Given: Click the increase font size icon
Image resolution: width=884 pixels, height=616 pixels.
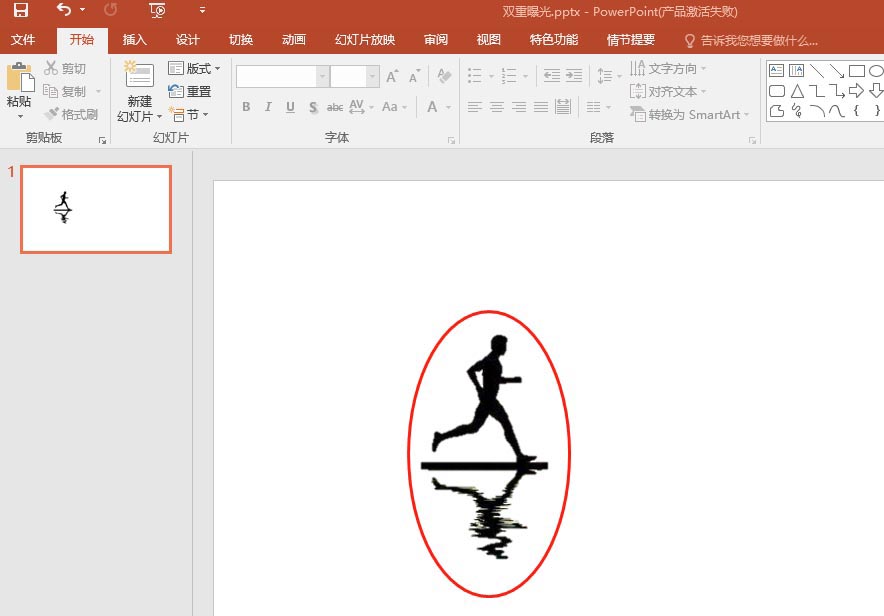Looking at the screenshot, I should pyautogui.click(x=392, y=76).
